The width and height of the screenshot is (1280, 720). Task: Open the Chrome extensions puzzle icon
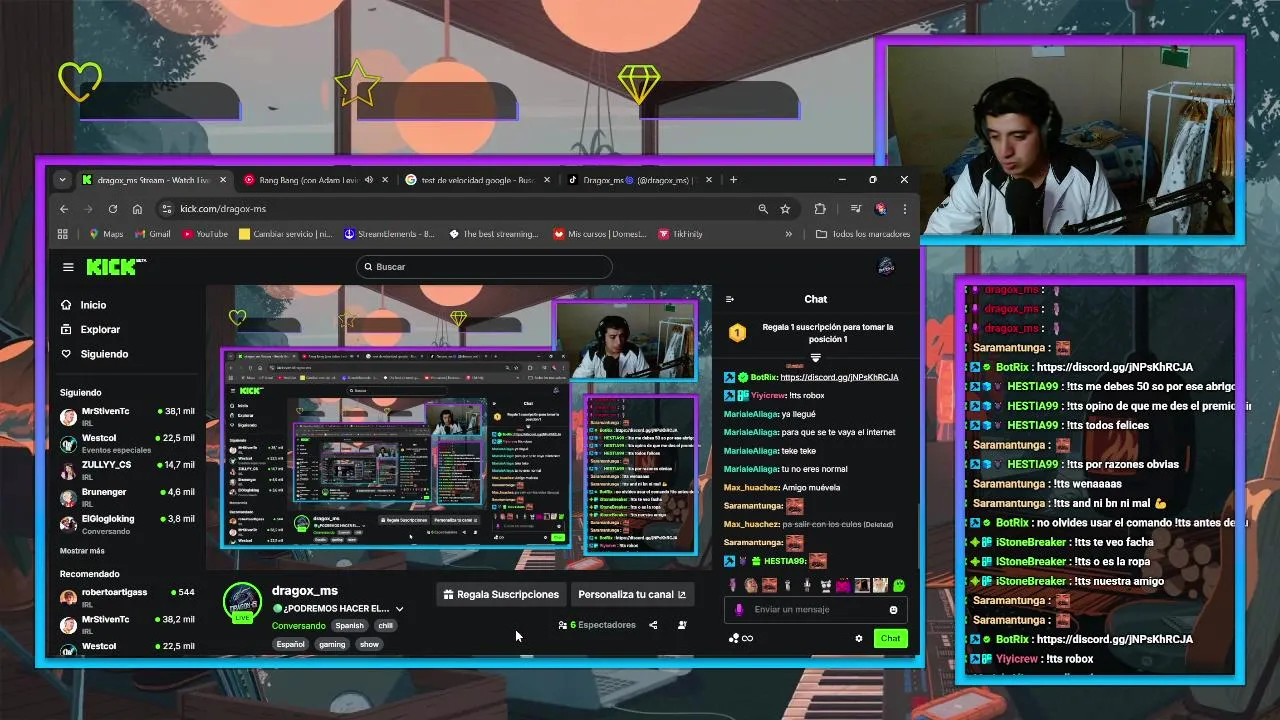pyautogui.click(x=820, y=209)
